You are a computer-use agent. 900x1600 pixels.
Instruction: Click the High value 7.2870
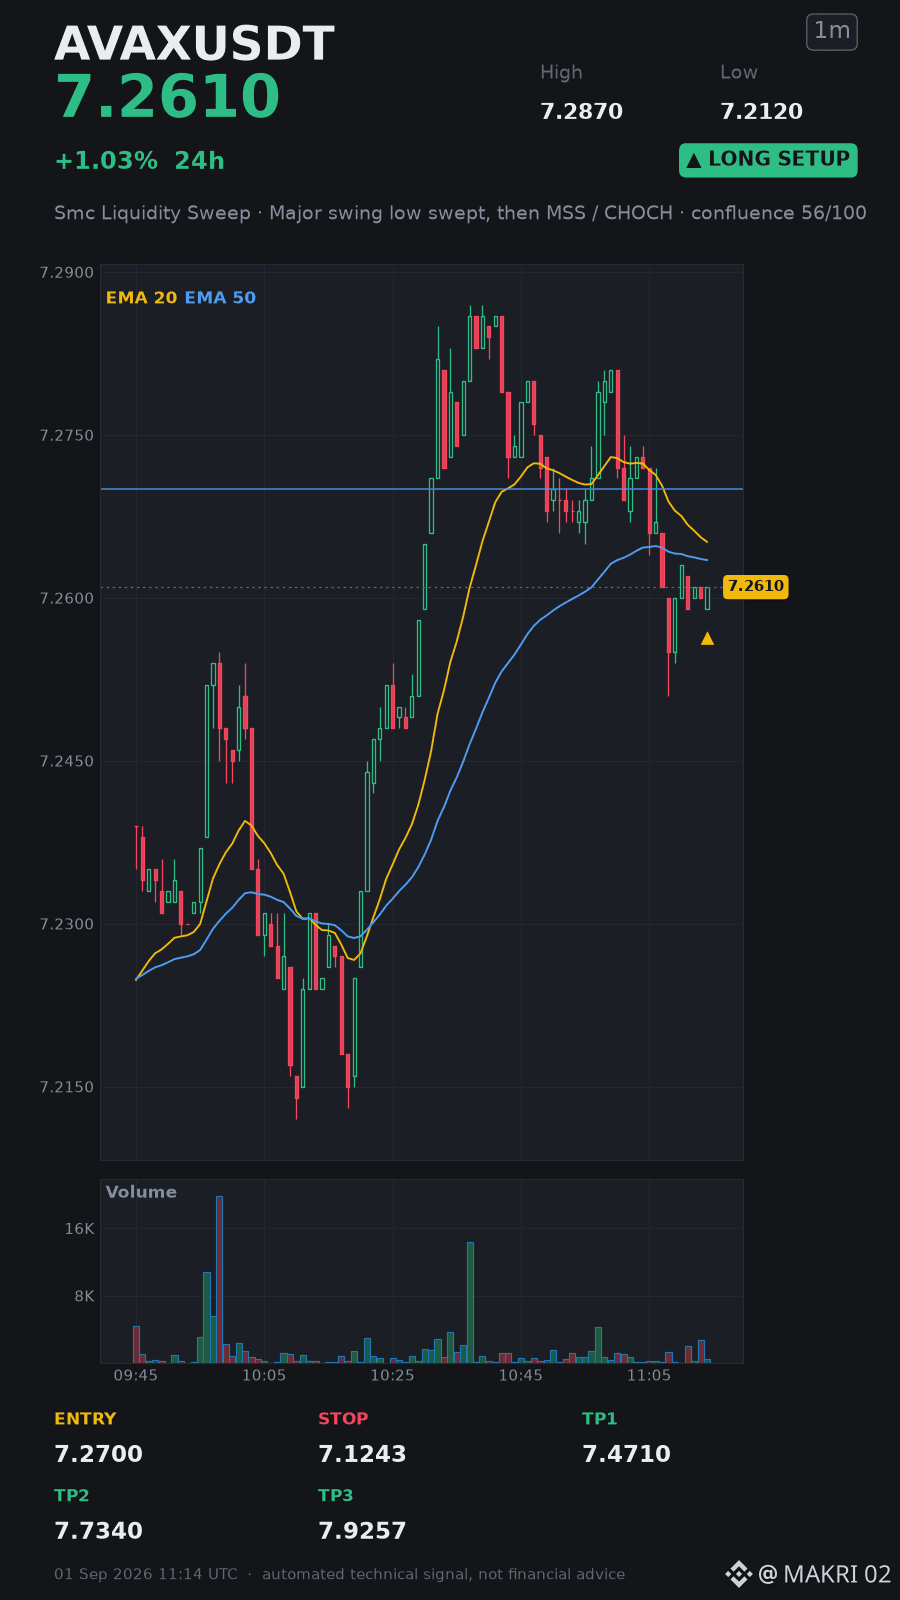point(581,111)
